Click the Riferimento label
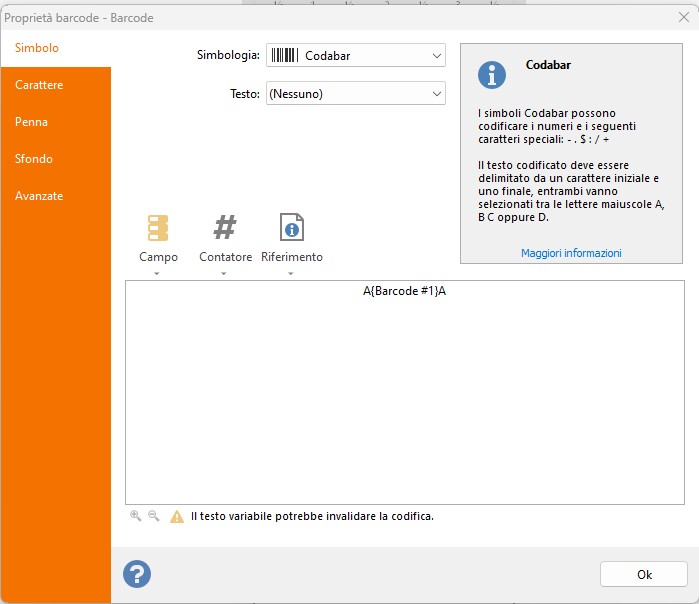The image size is (699, 604). [x=292, y=257]
